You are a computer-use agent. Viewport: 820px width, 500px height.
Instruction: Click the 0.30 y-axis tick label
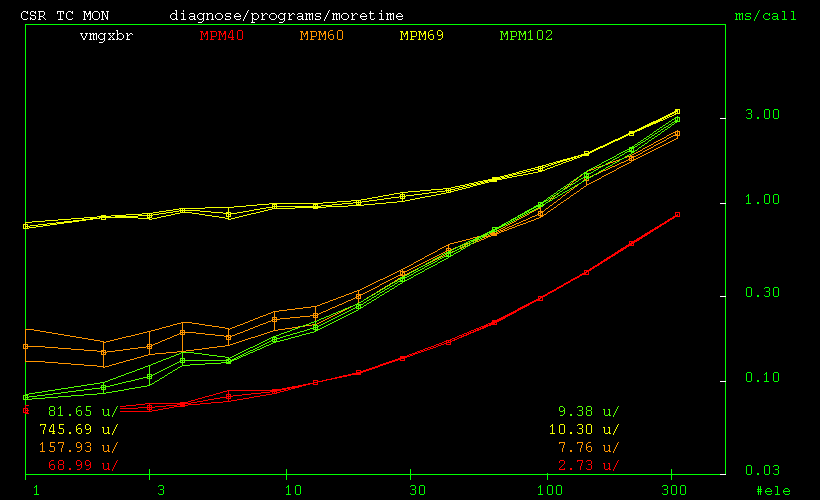(x=762, y=292)
